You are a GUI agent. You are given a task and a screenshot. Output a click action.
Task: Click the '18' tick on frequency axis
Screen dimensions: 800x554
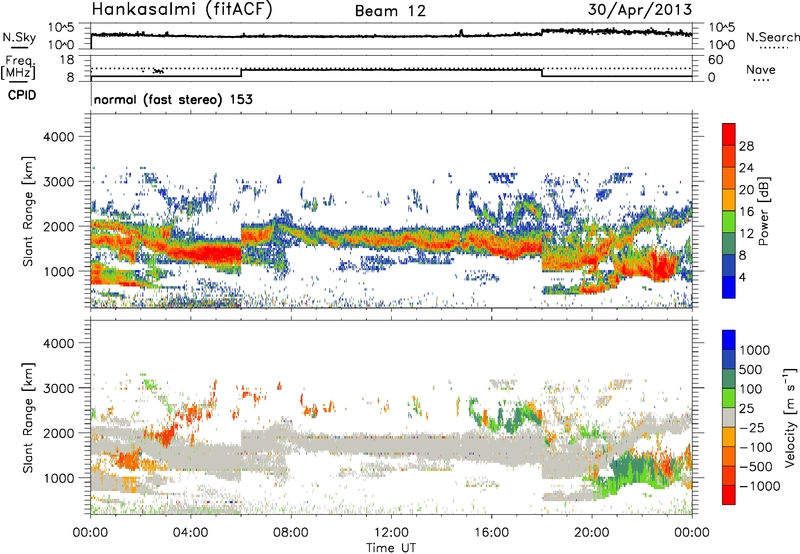coord(67,60)
